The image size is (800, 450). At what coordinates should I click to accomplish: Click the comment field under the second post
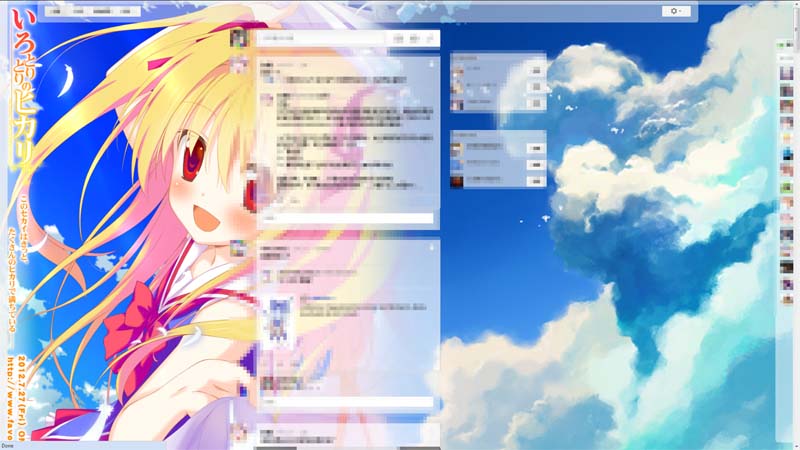[347, 402]
